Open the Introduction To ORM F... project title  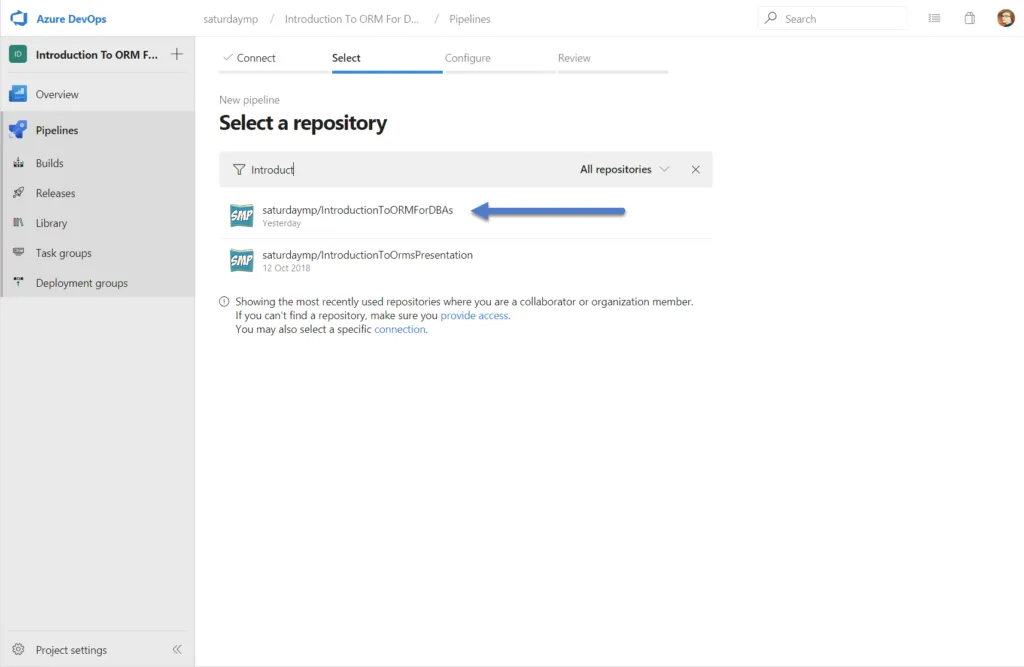click(x=97, y=55)
